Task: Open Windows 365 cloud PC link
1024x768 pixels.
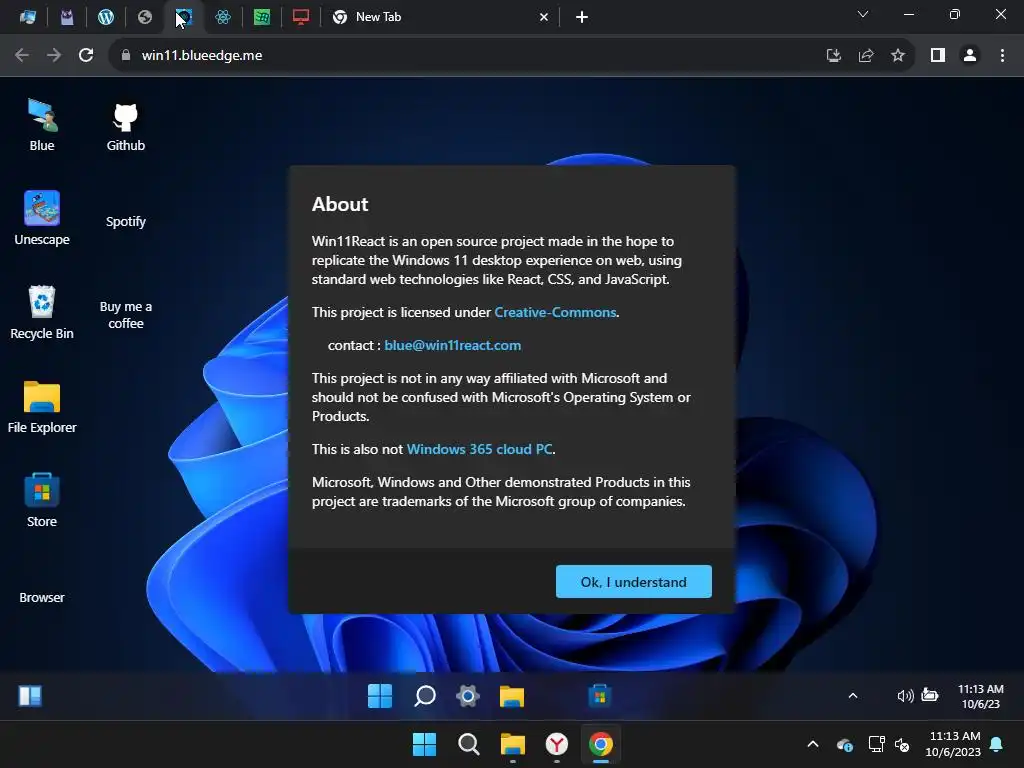Action: click(x=479, y=449)
